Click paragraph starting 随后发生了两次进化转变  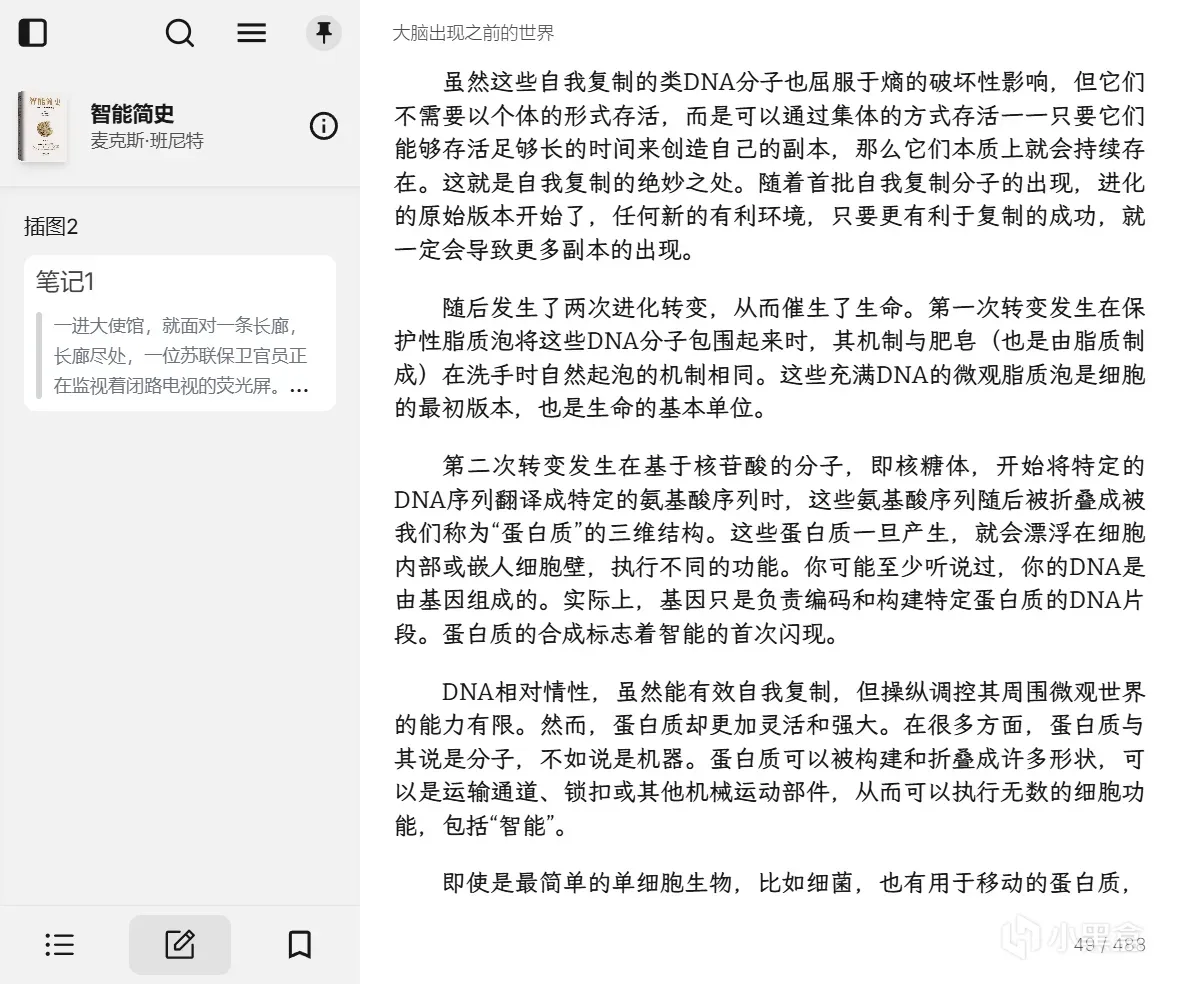[x=769, y=358]
